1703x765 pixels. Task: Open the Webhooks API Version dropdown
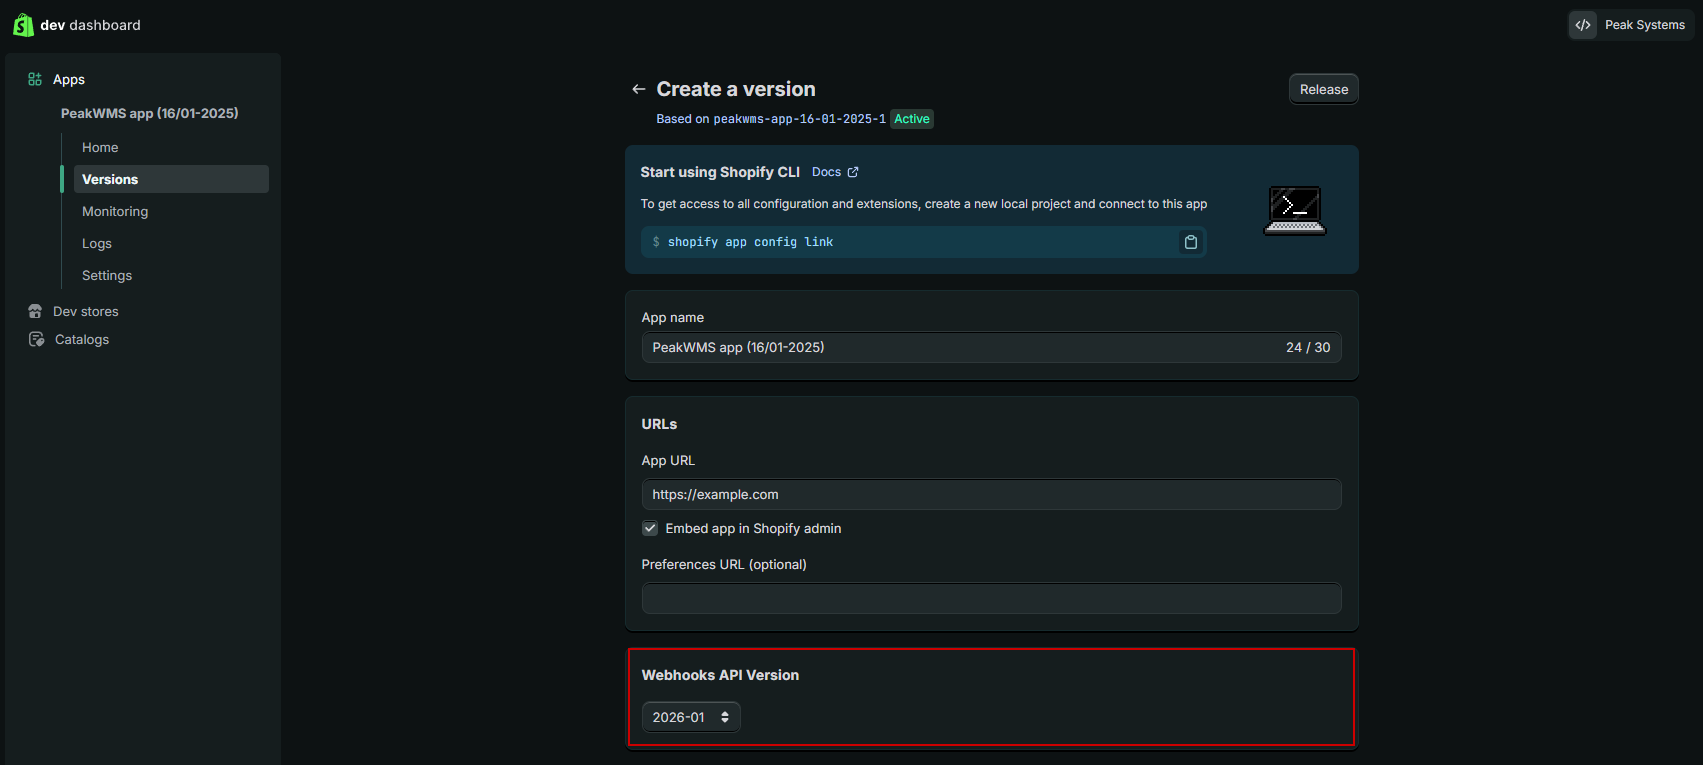(691, 717)
